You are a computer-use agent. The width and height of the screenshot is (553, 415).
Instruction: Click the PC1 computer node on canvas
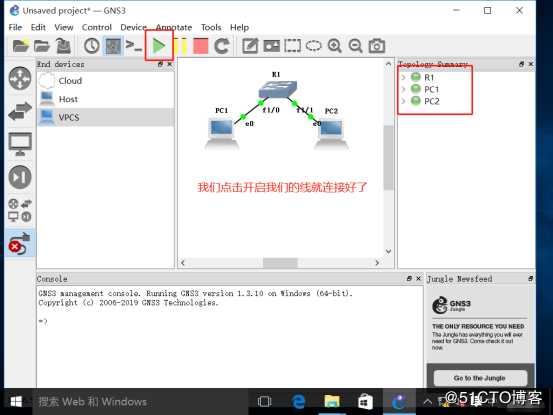pos(222,133)
